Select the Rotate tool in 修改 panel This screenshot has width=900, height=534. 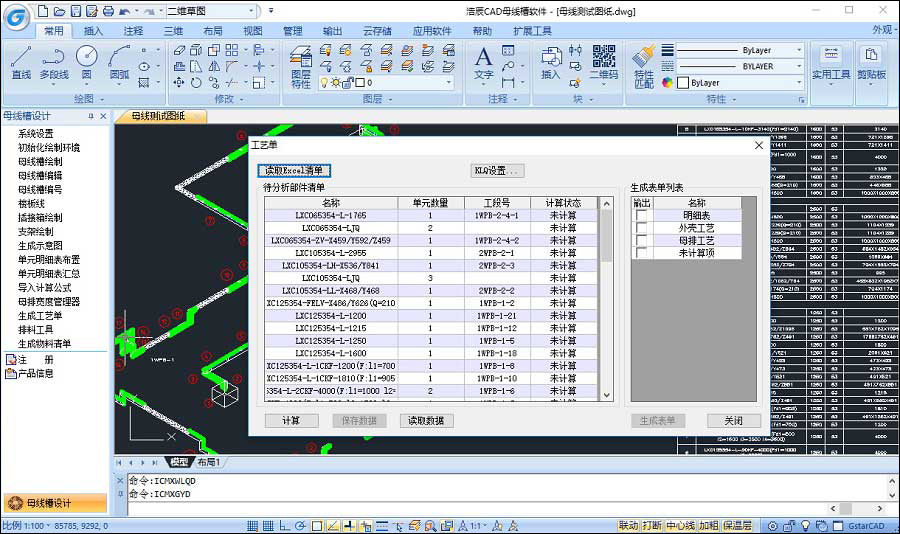click(196, 83)
